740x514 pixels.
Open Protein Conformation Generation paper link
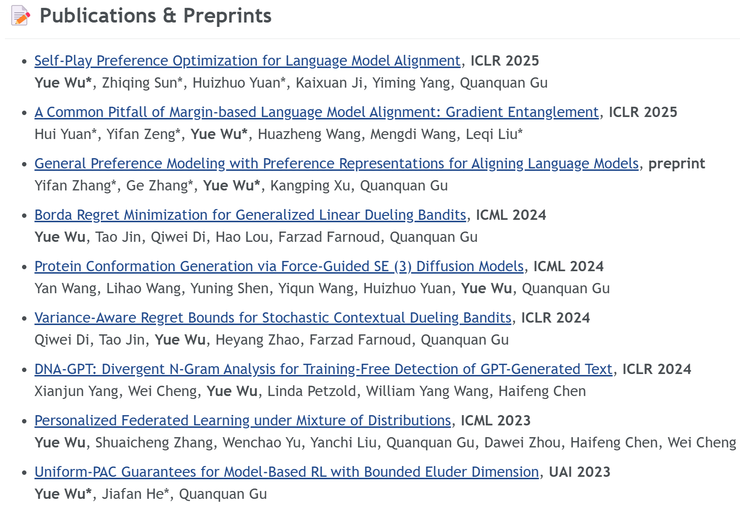279,267
